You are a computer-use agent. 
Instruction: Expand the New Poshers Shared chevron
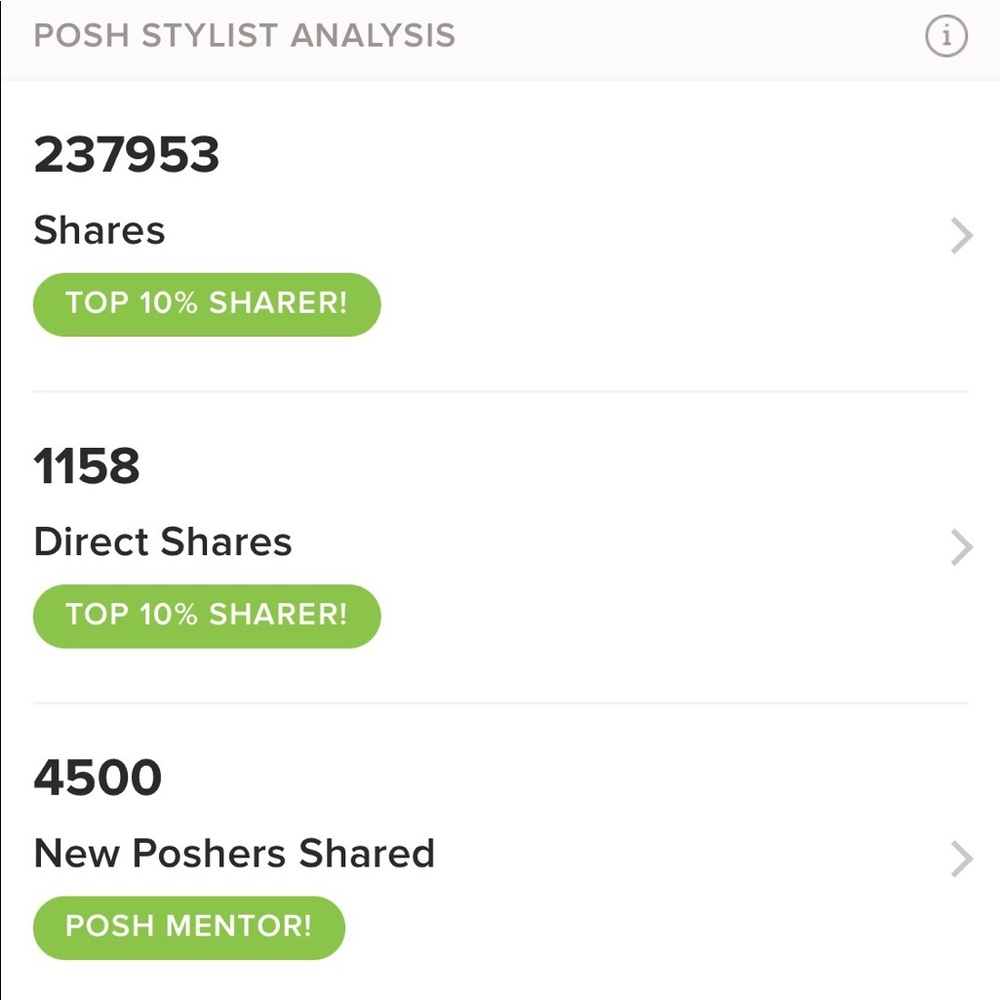click(961, 859)
